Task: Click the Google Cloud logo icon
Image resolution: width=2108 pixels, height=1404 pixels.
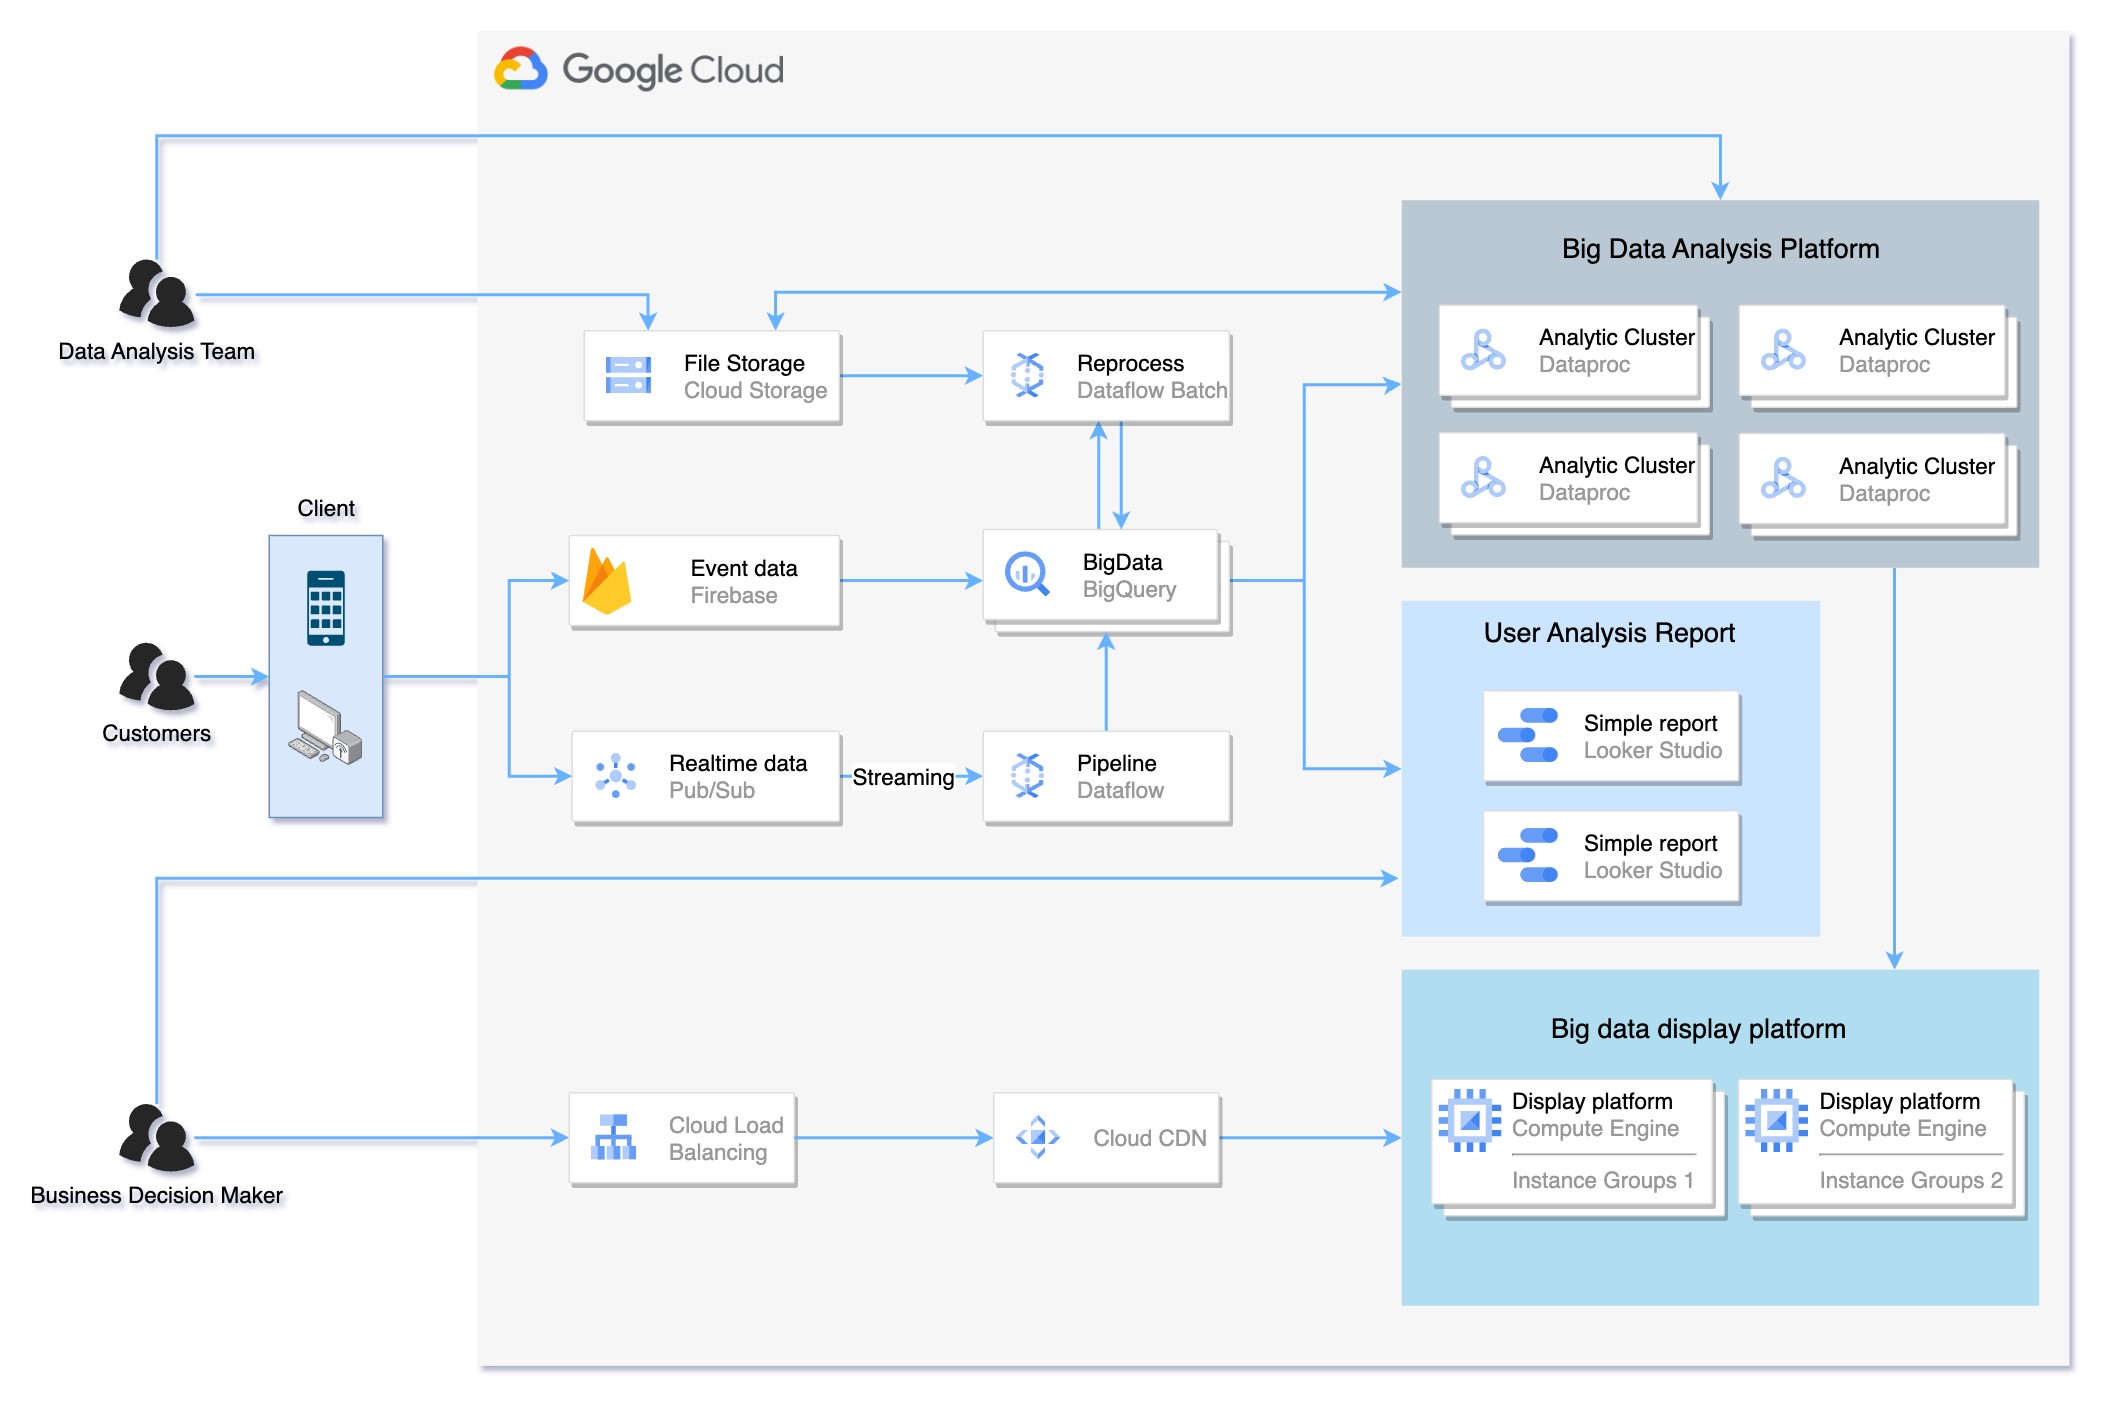Action: pos(521,68)
